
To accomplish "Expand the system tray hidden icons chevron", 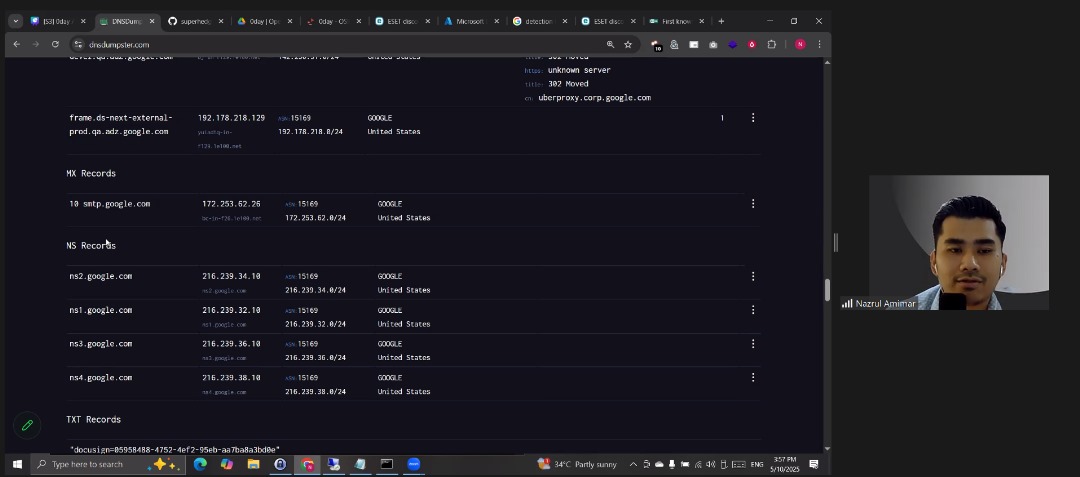I will point(633,464).
